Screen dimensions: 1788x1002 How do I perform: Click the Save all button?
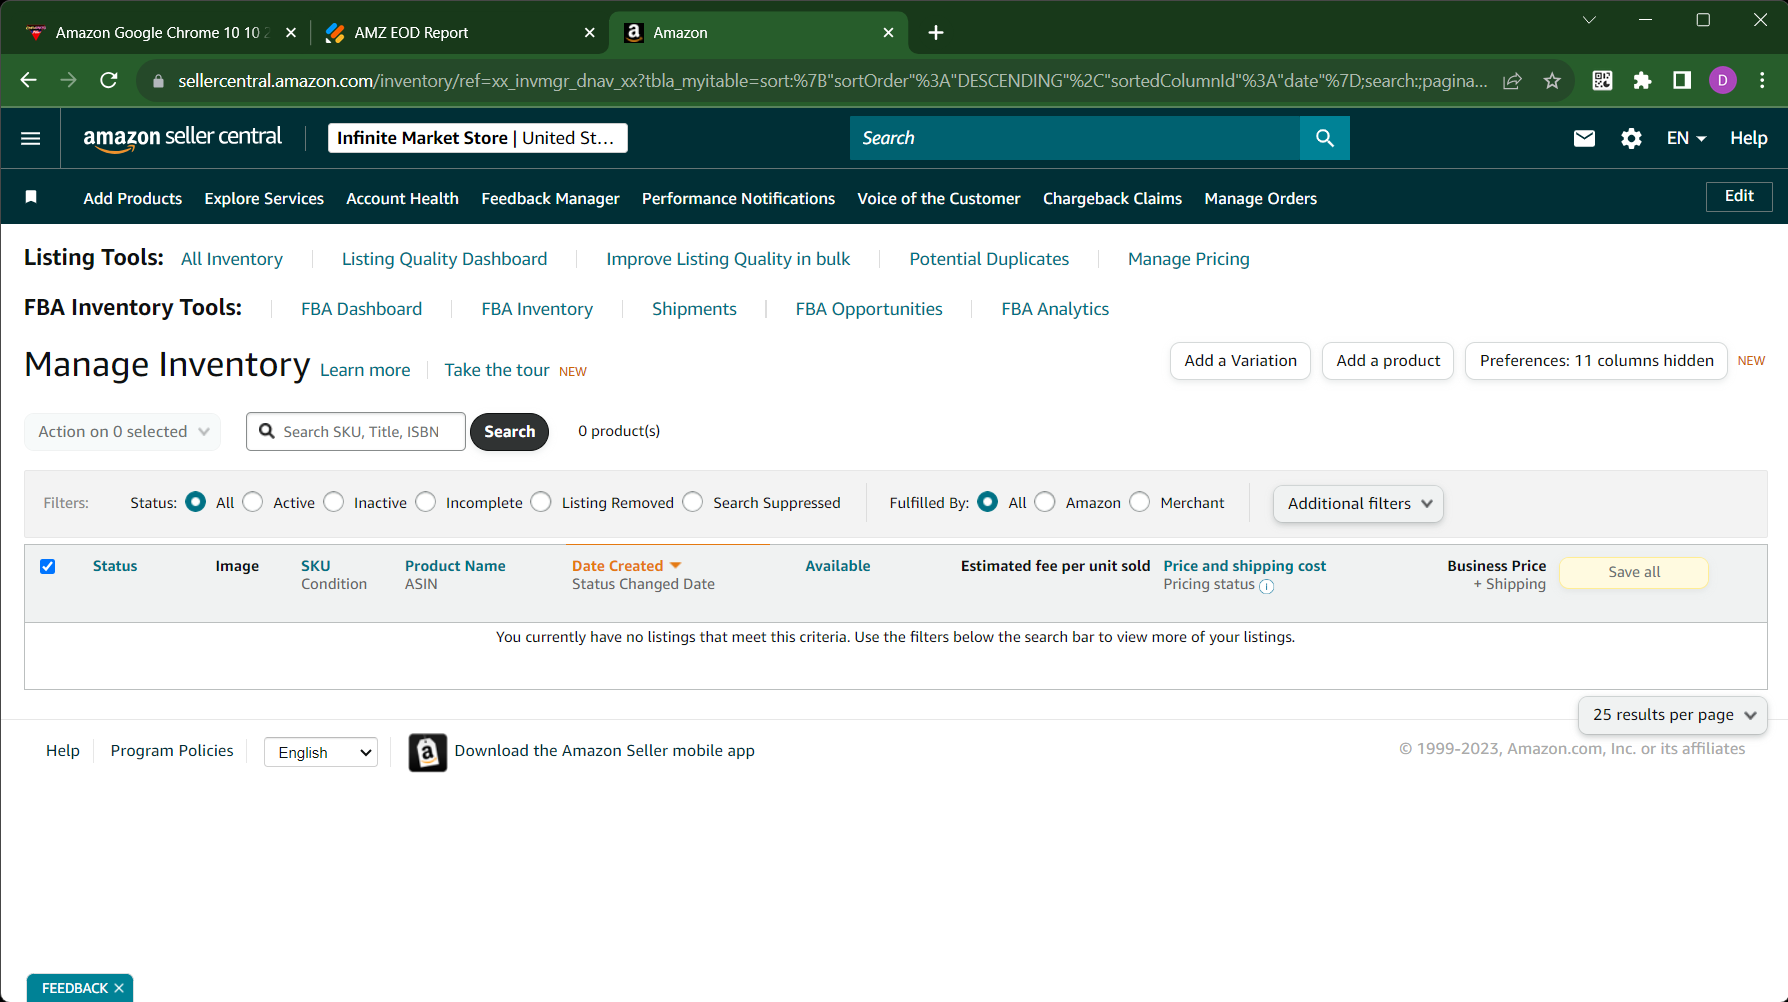[x=1634, y=572]
